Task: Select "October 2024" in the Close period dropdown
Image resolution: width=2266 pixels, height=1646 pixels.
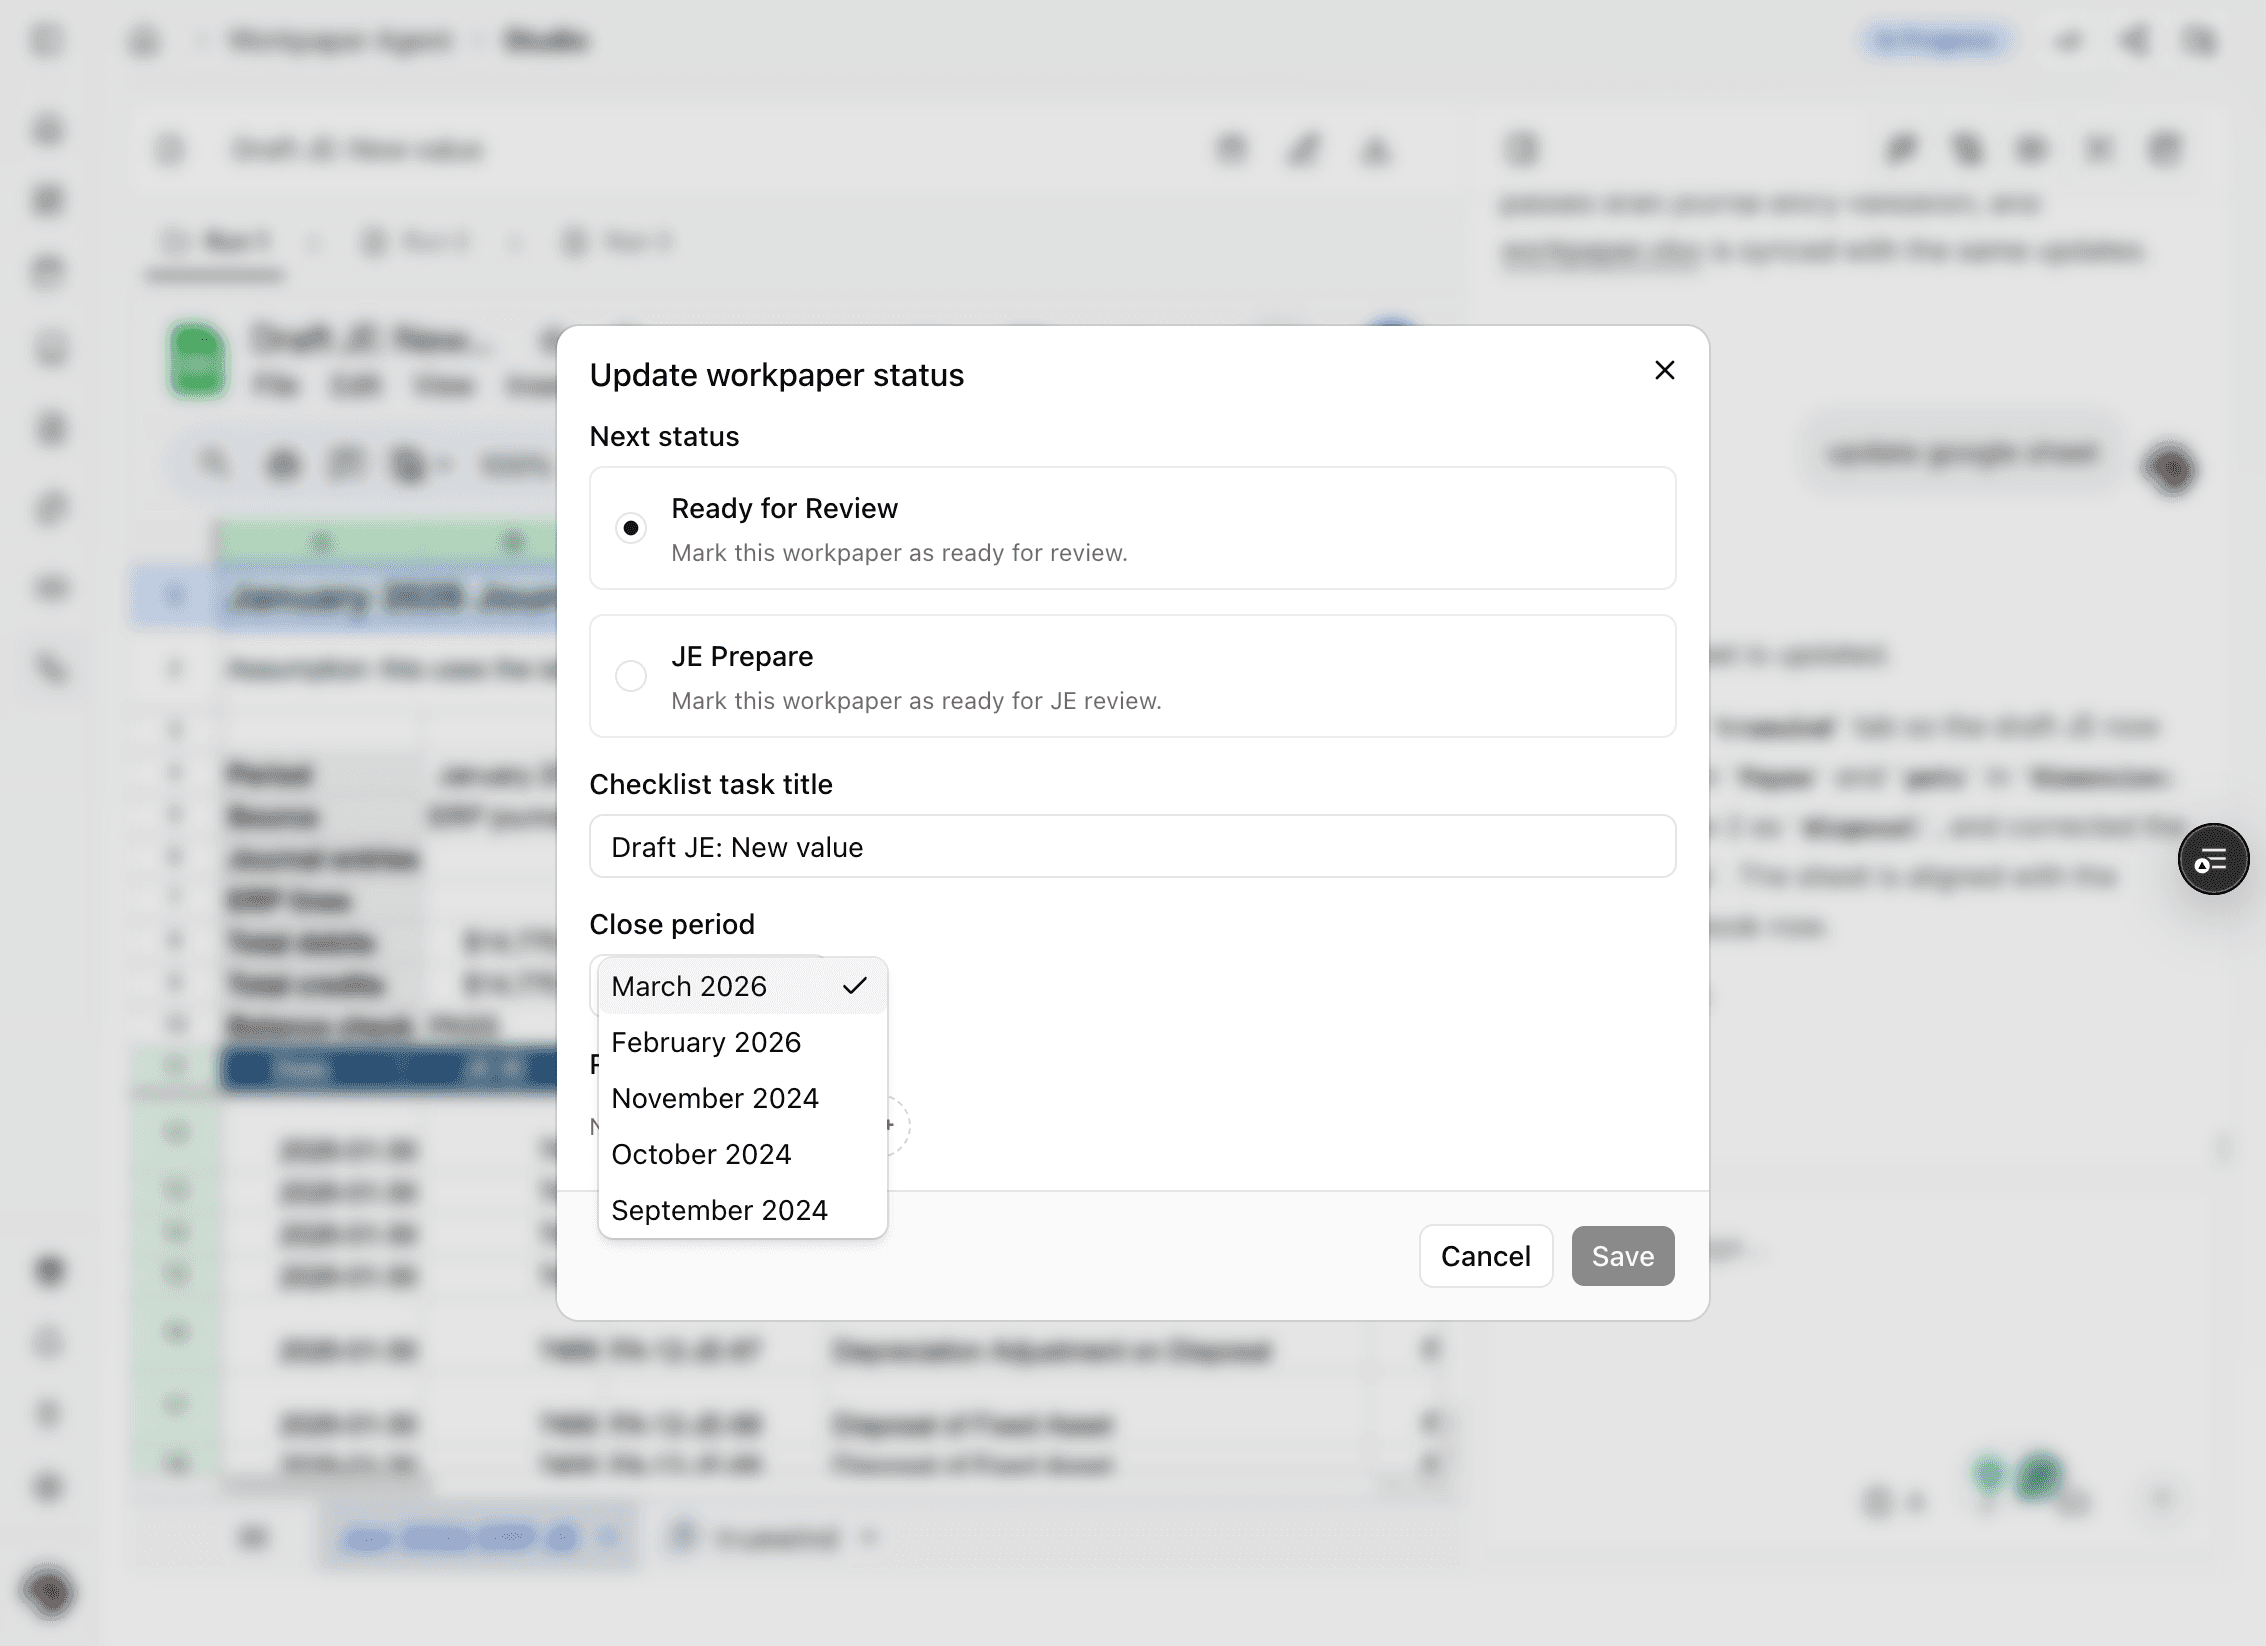Action: [x=700, y=1153]
